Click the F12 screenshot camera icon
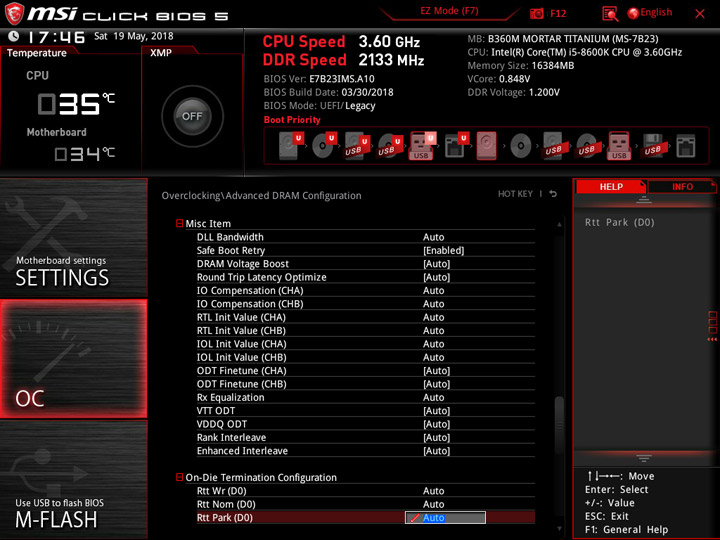The height and width of the screenshot is (540, 720). [536, 14]
